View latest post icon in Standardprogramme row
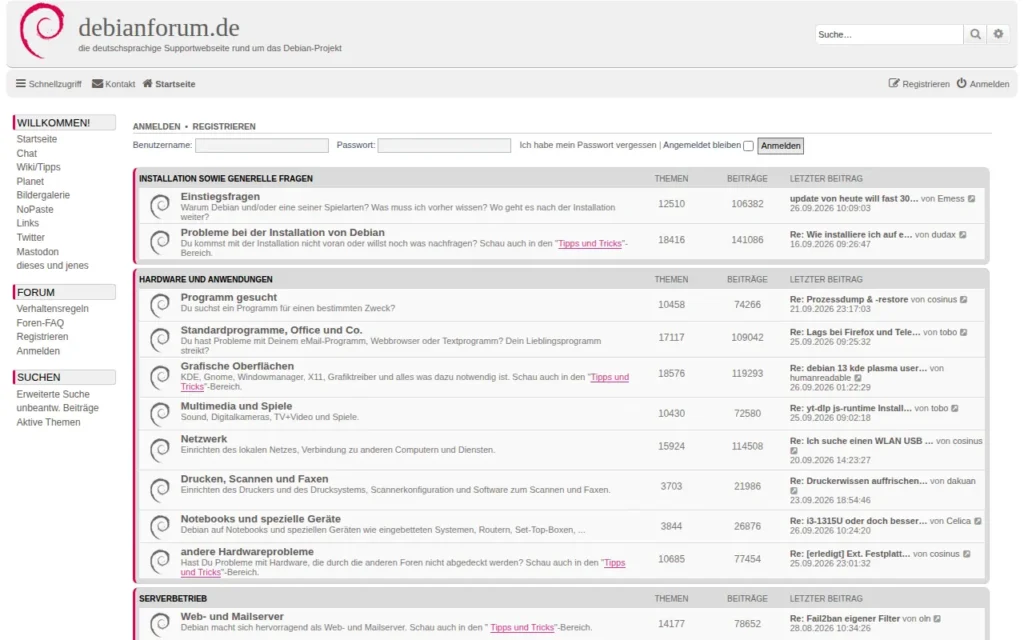This screenshot has width=1024, height=640. click(963, 332)
